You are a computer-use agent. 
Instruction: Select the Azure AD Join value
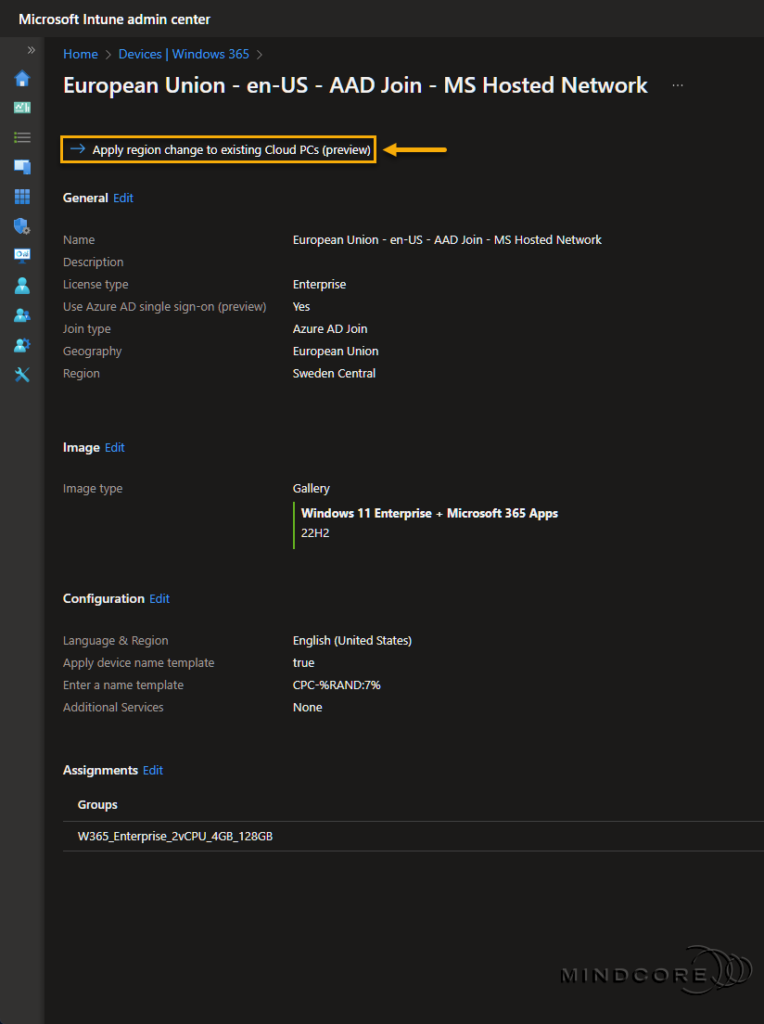pyautogui.click(x=330, y=329)
